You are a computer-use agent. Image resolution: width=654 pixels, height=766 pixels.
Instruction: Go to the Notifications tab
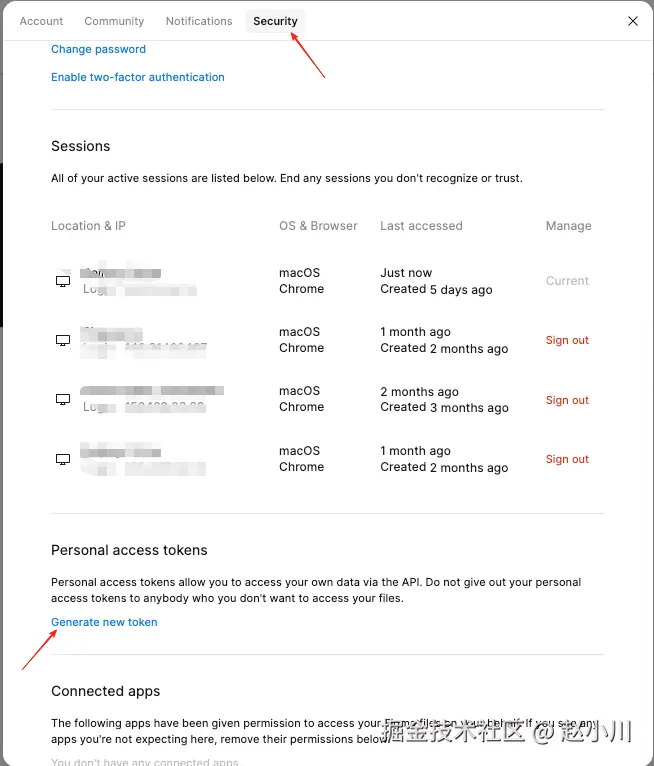point(199,21)
